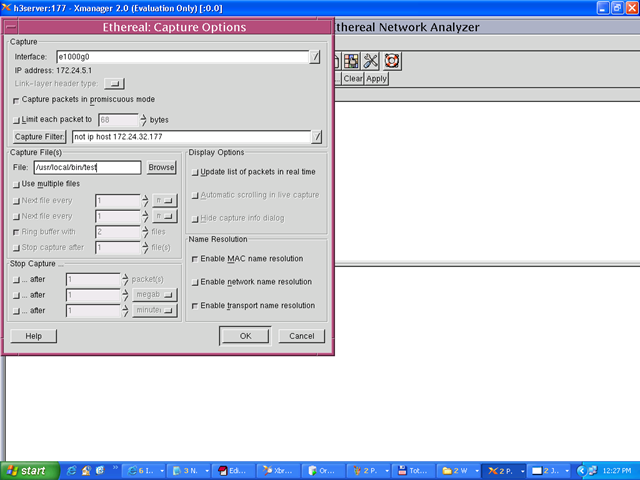
Task: Open the 6 I. Internet Explorer taskbar group
Action: [x=144, y=471]
